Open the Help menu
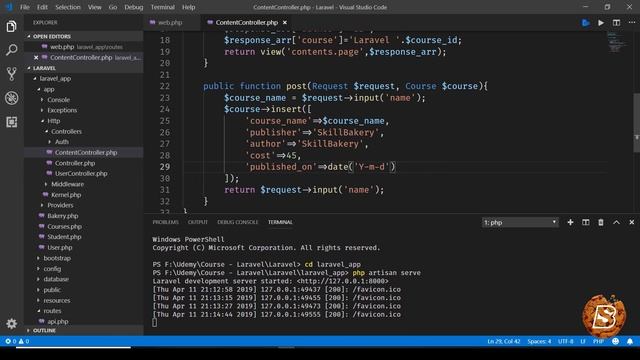This screenshot has height=360, width=640. pyautogui.click(x=189, y=7)
